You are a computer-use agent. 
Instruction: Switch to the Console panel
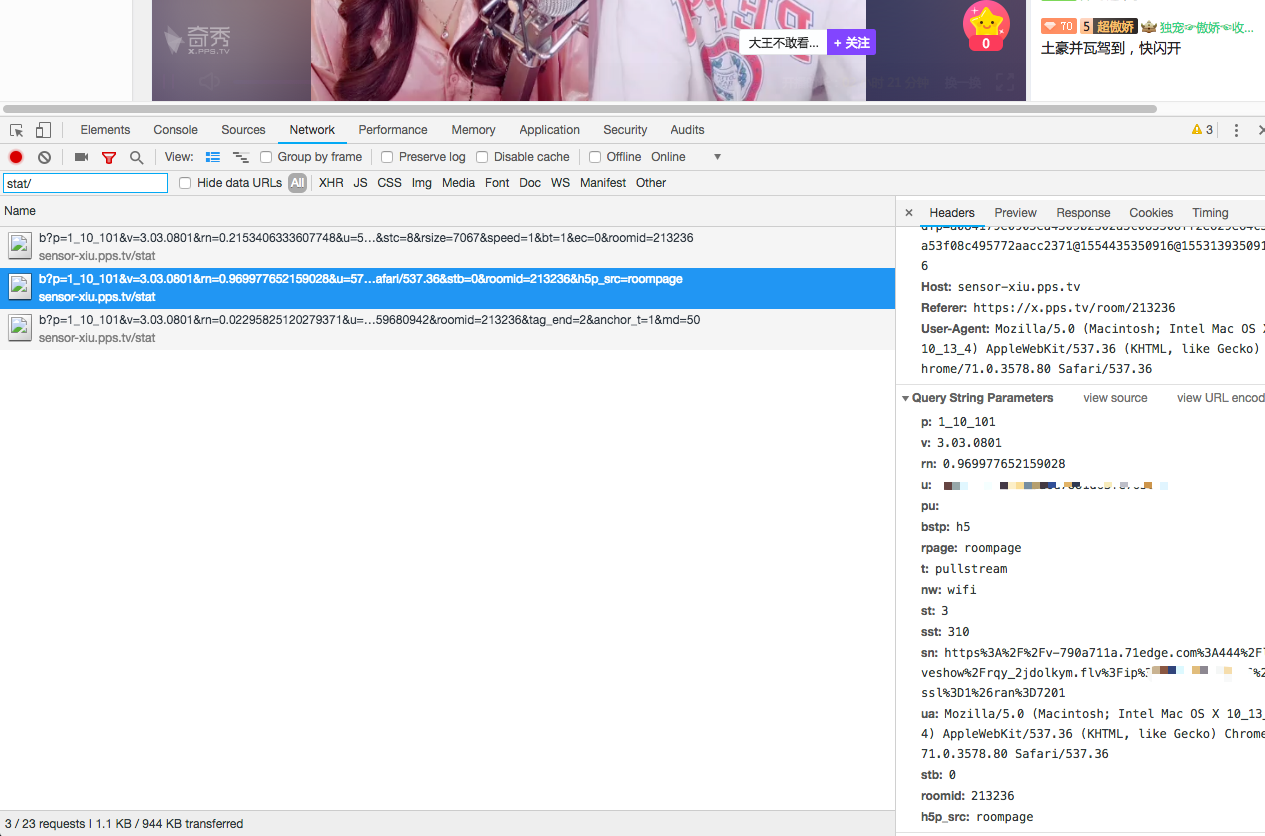(175, 129)
